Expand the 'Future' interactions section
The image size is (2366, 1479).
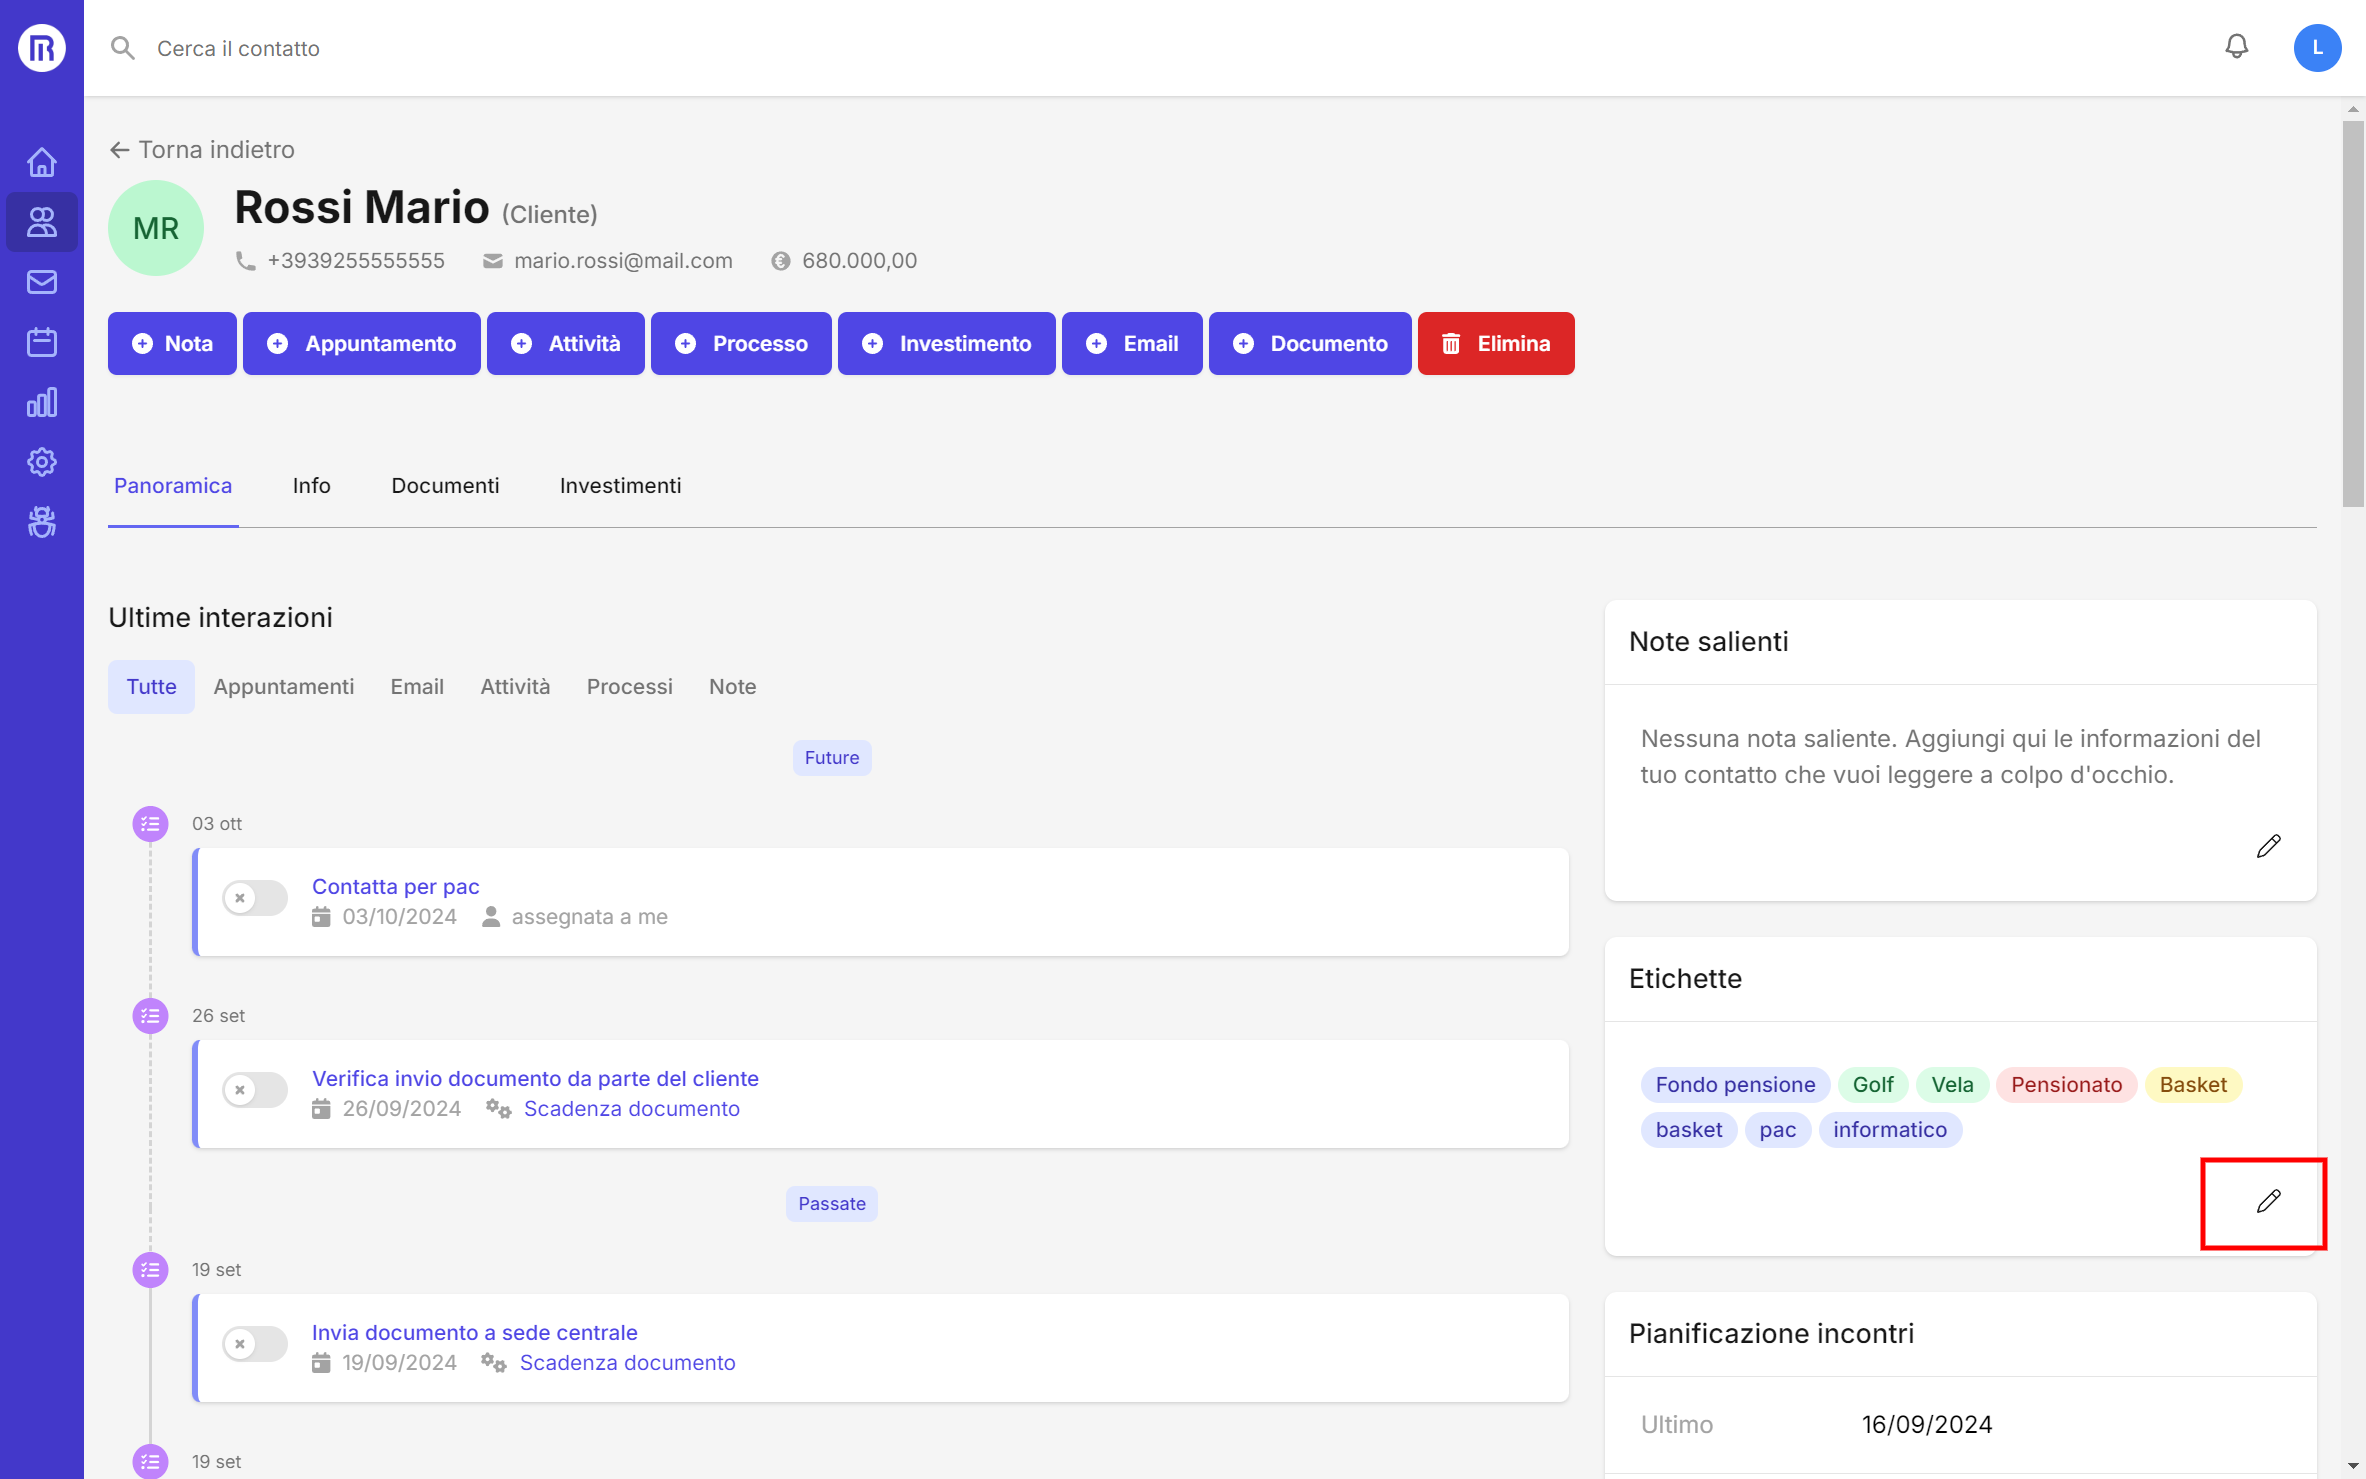click(x=831, y=757)
